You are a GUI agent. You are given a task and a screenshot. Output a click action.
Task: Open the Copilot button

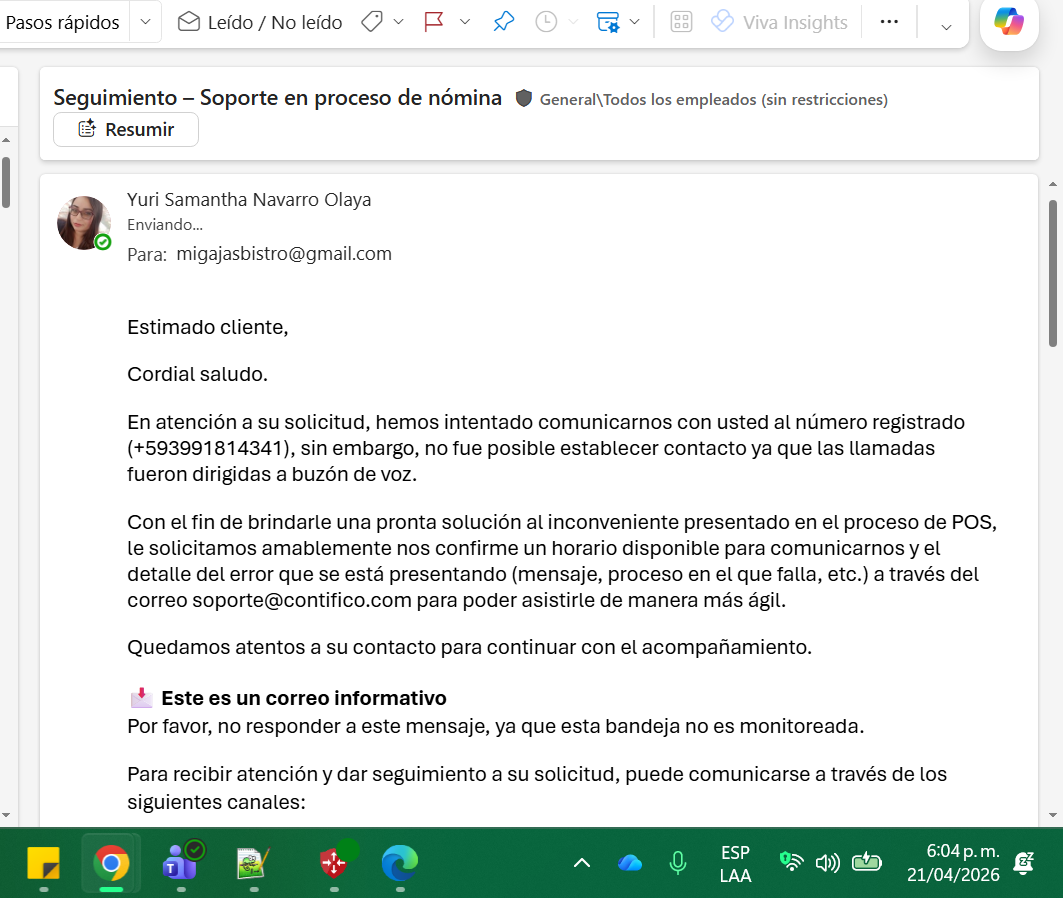[1009, 22]
